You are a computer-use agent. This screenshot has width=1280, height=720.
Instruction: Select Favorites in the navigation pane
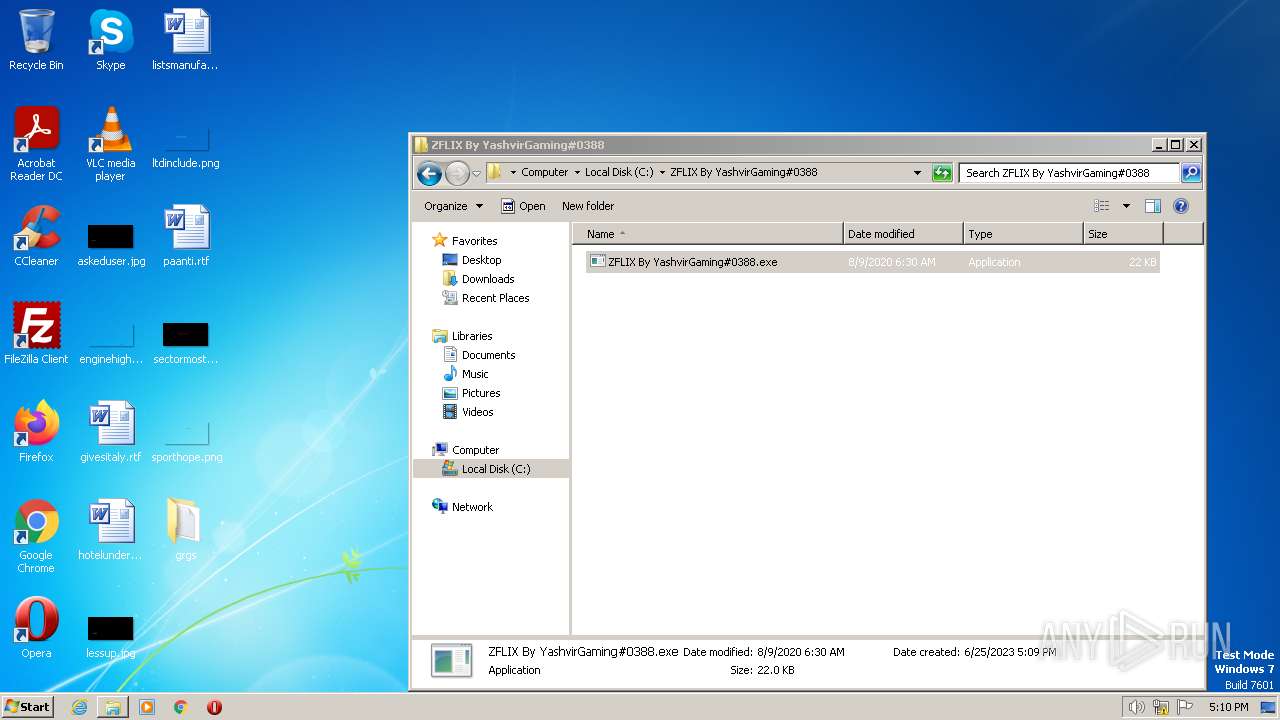(465, 241)
